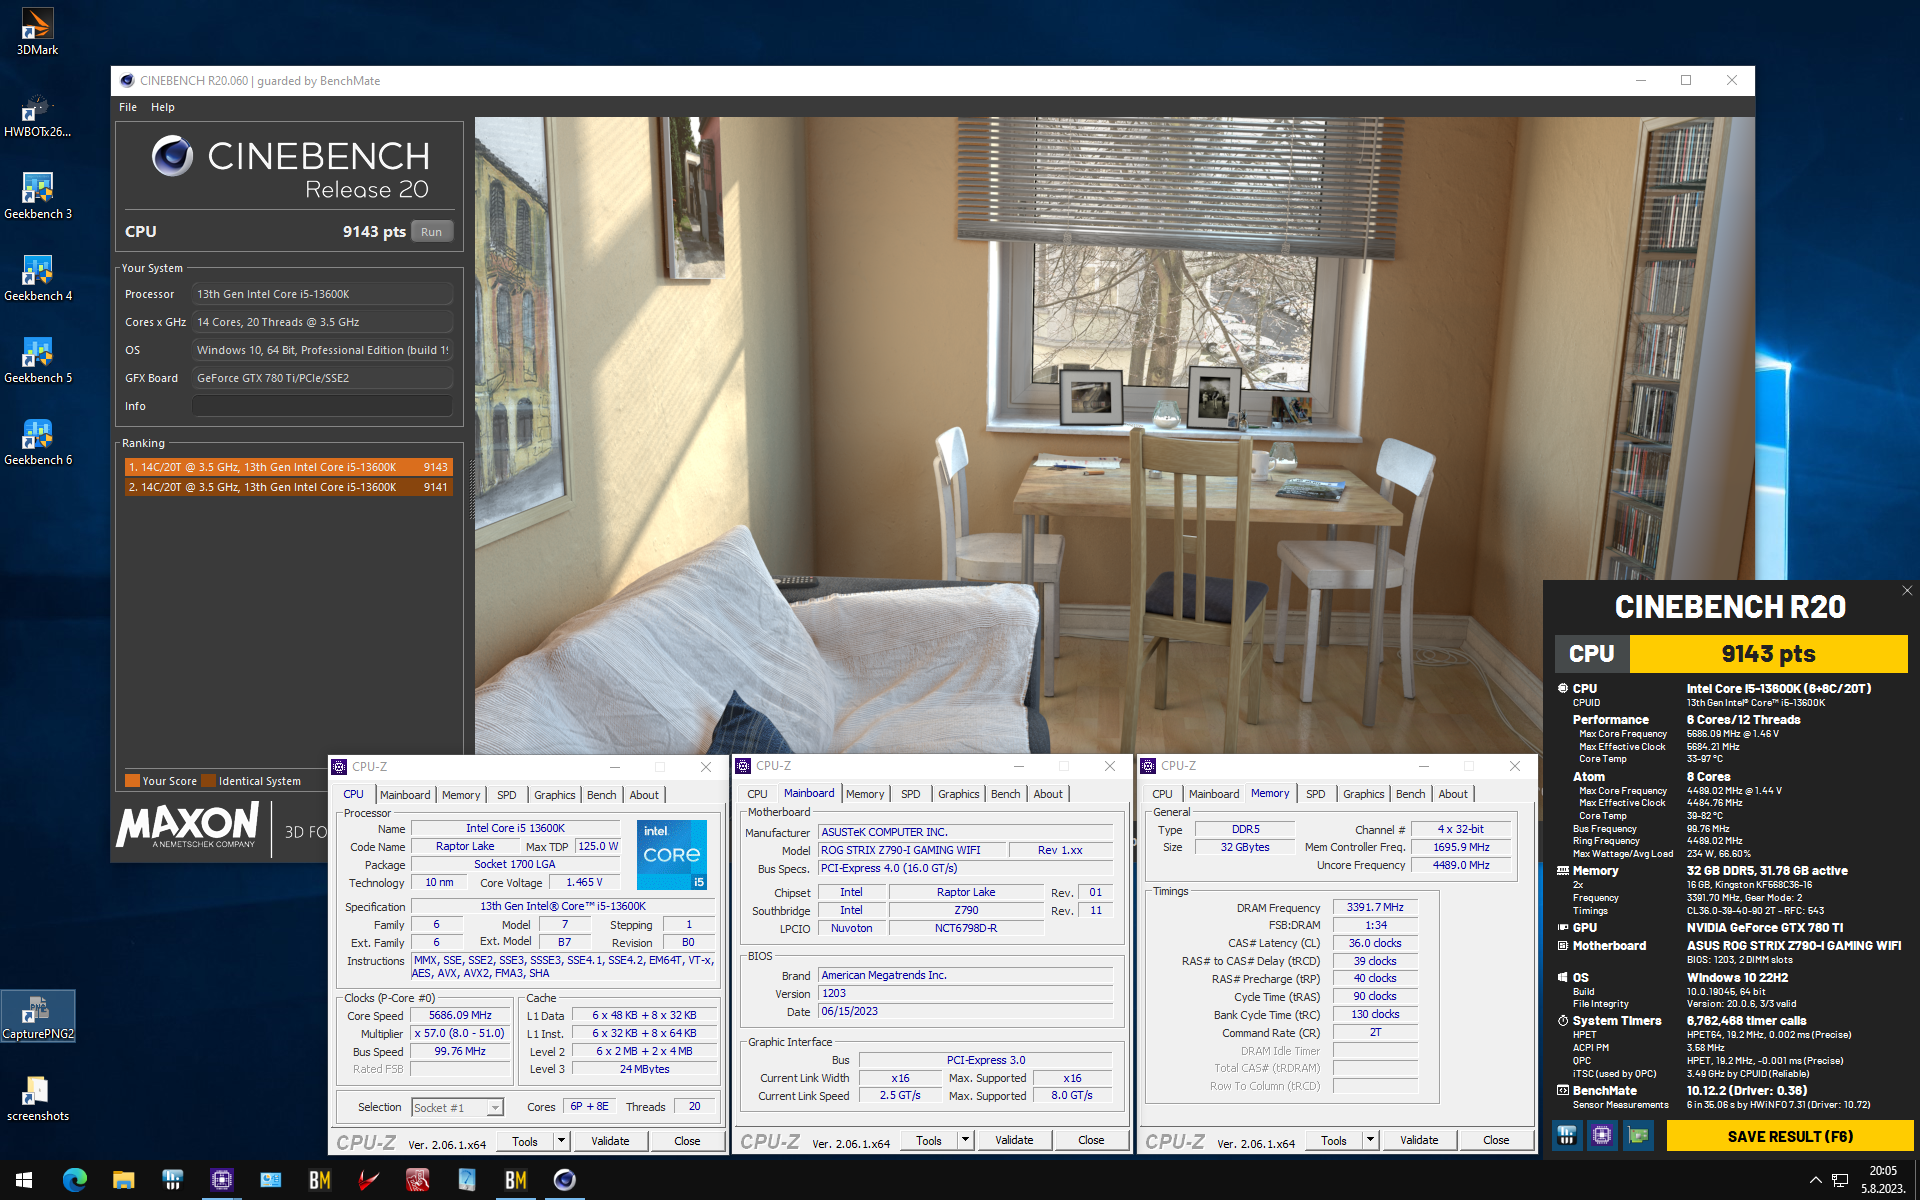Open Memory tab in left CPU-Z window
Viewport: 1920px width, 1200px height.
[461, 795]
